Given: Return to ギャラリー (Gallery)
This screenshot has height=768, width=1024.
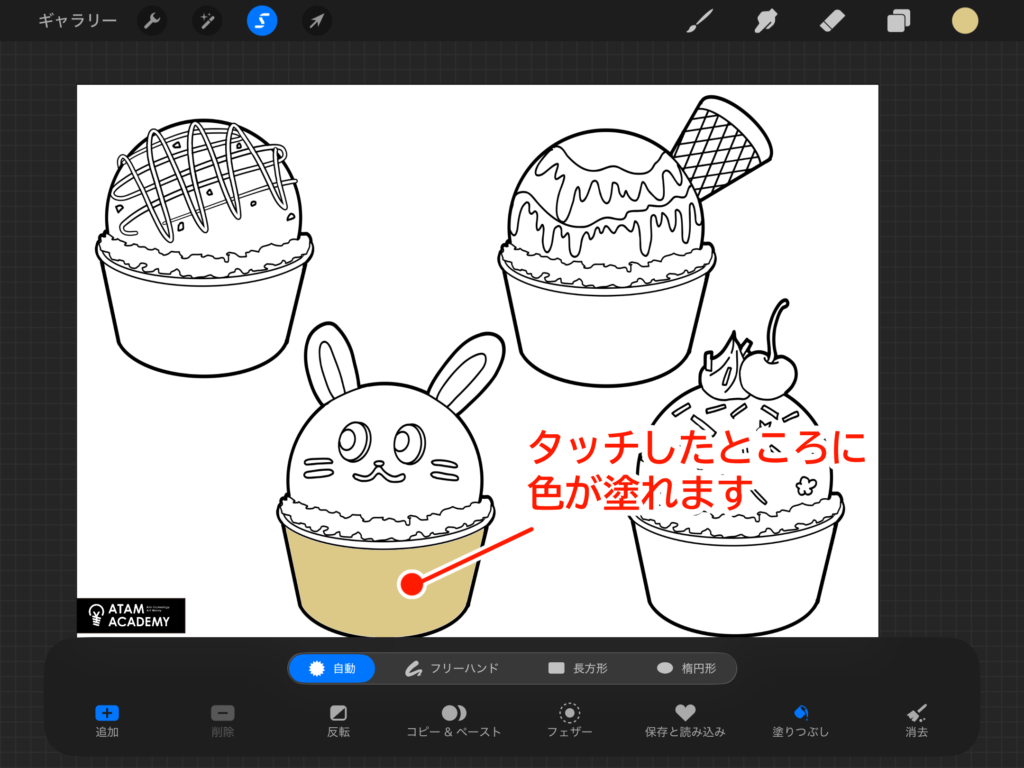Looking at the screenshot, I should 77,20.
